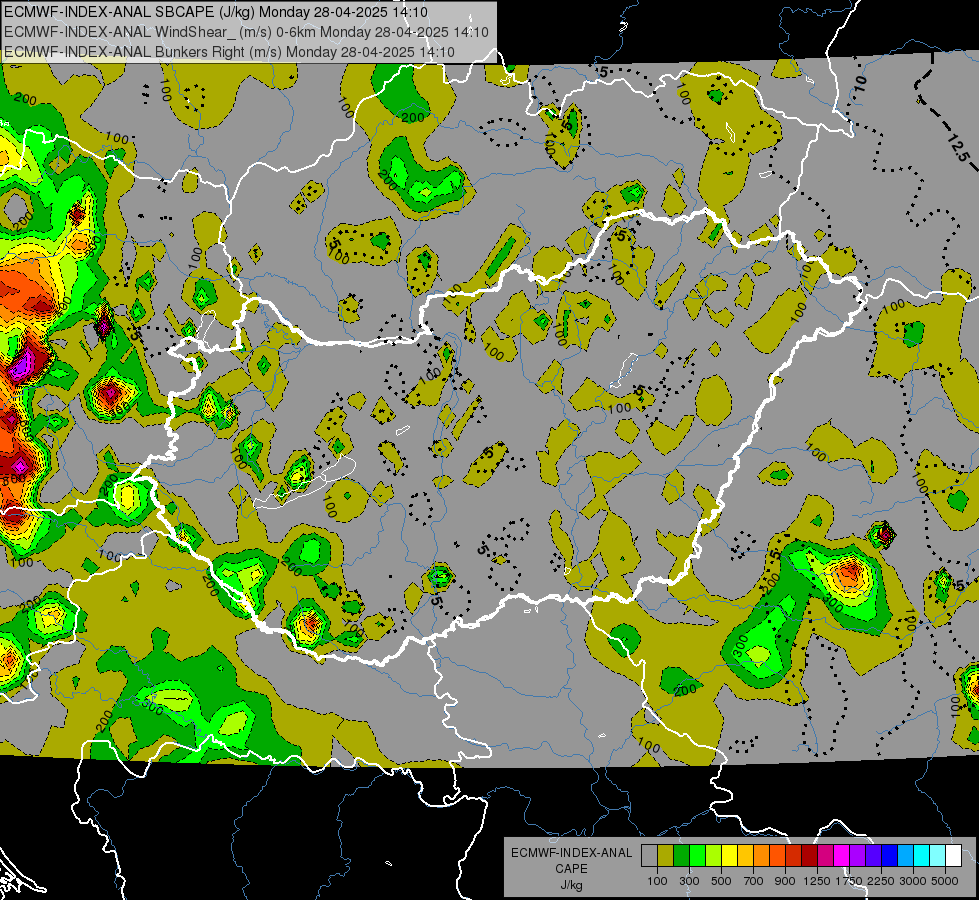Screen dimensions: 979x900
Task: Click the 'J/kg' unit label in legend
Action: (x=571, y=885)
